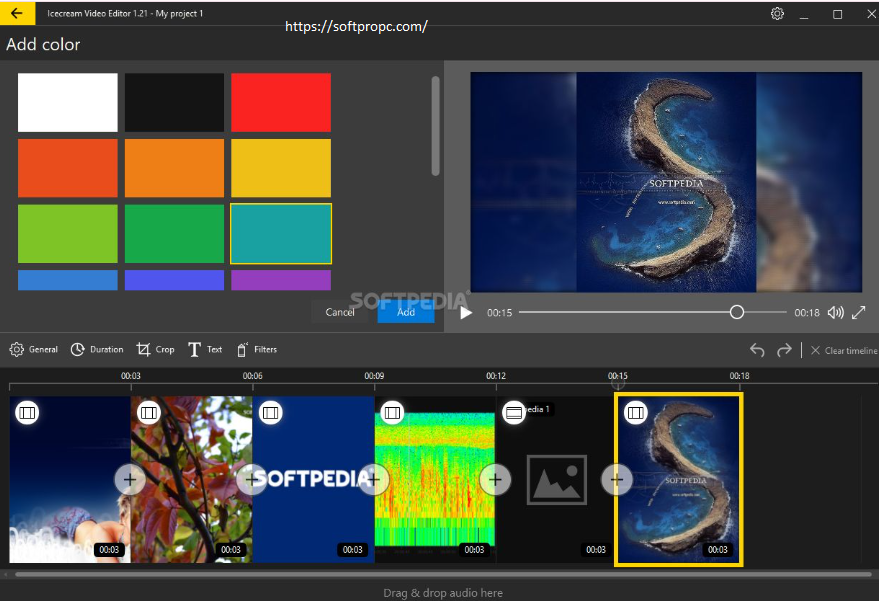Click film icon on the spectrogram clip
Screen dimensions: 879x601
(x=392, y=413)
